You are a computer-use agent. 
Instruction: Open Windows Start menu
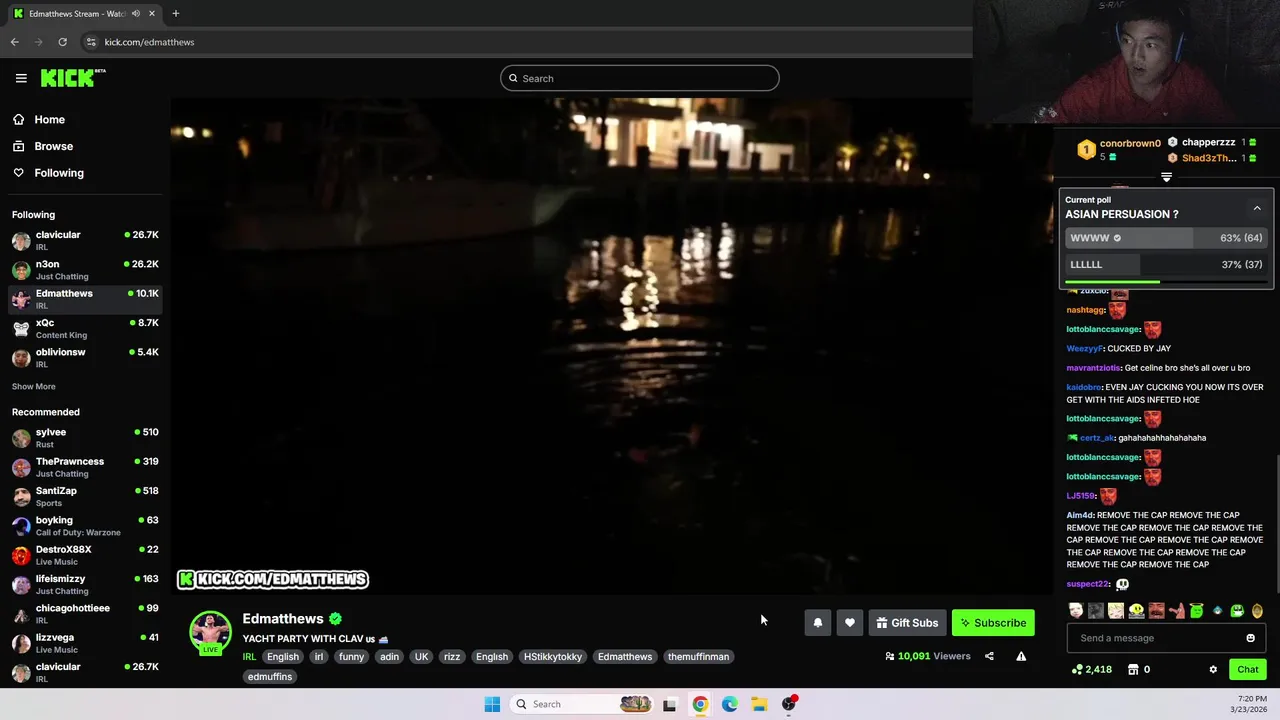[492, 704]
